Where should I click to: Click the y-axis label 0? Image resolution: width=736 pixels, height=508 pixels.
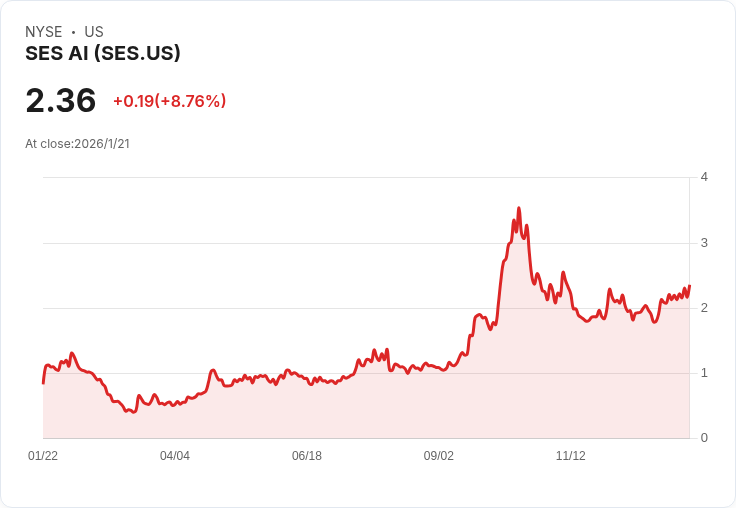point(704,438)
